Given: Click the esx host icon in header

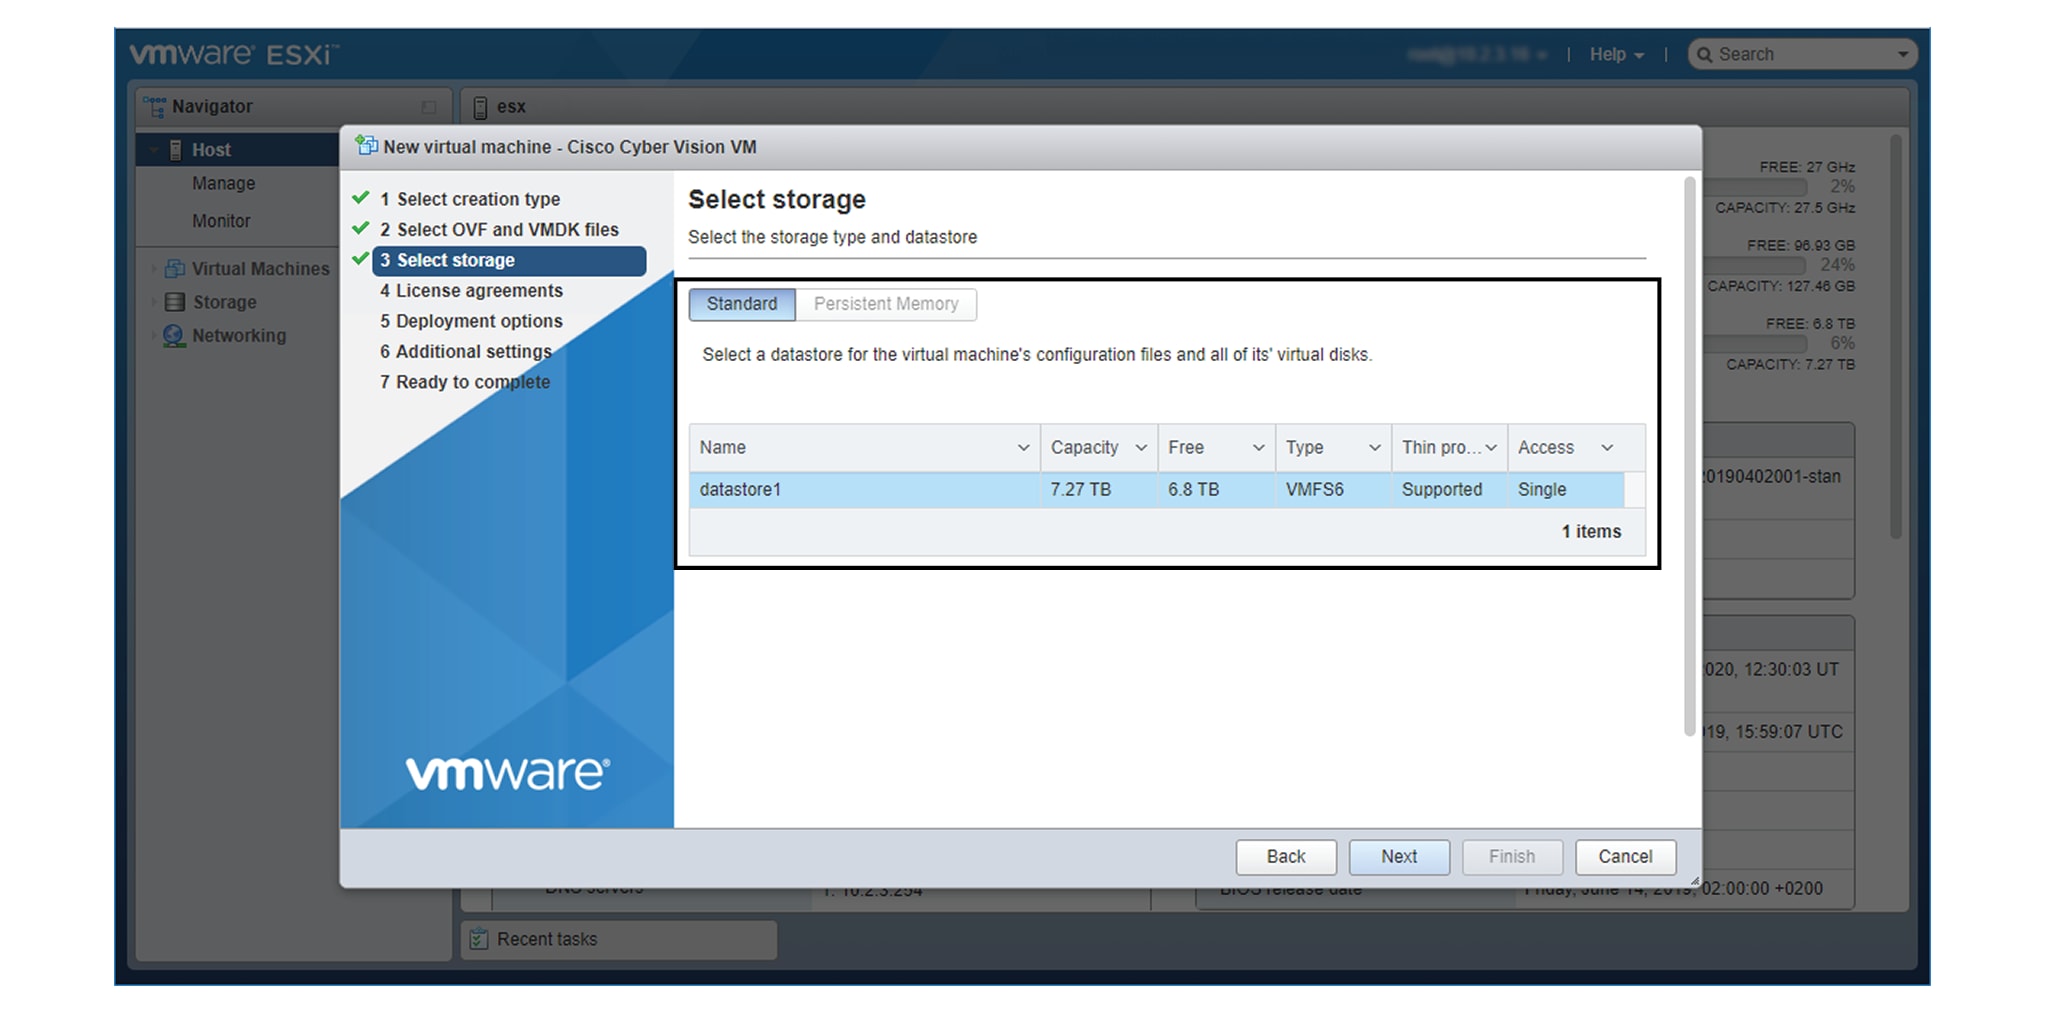Looking at the screenshot, I should click(480, 107).
